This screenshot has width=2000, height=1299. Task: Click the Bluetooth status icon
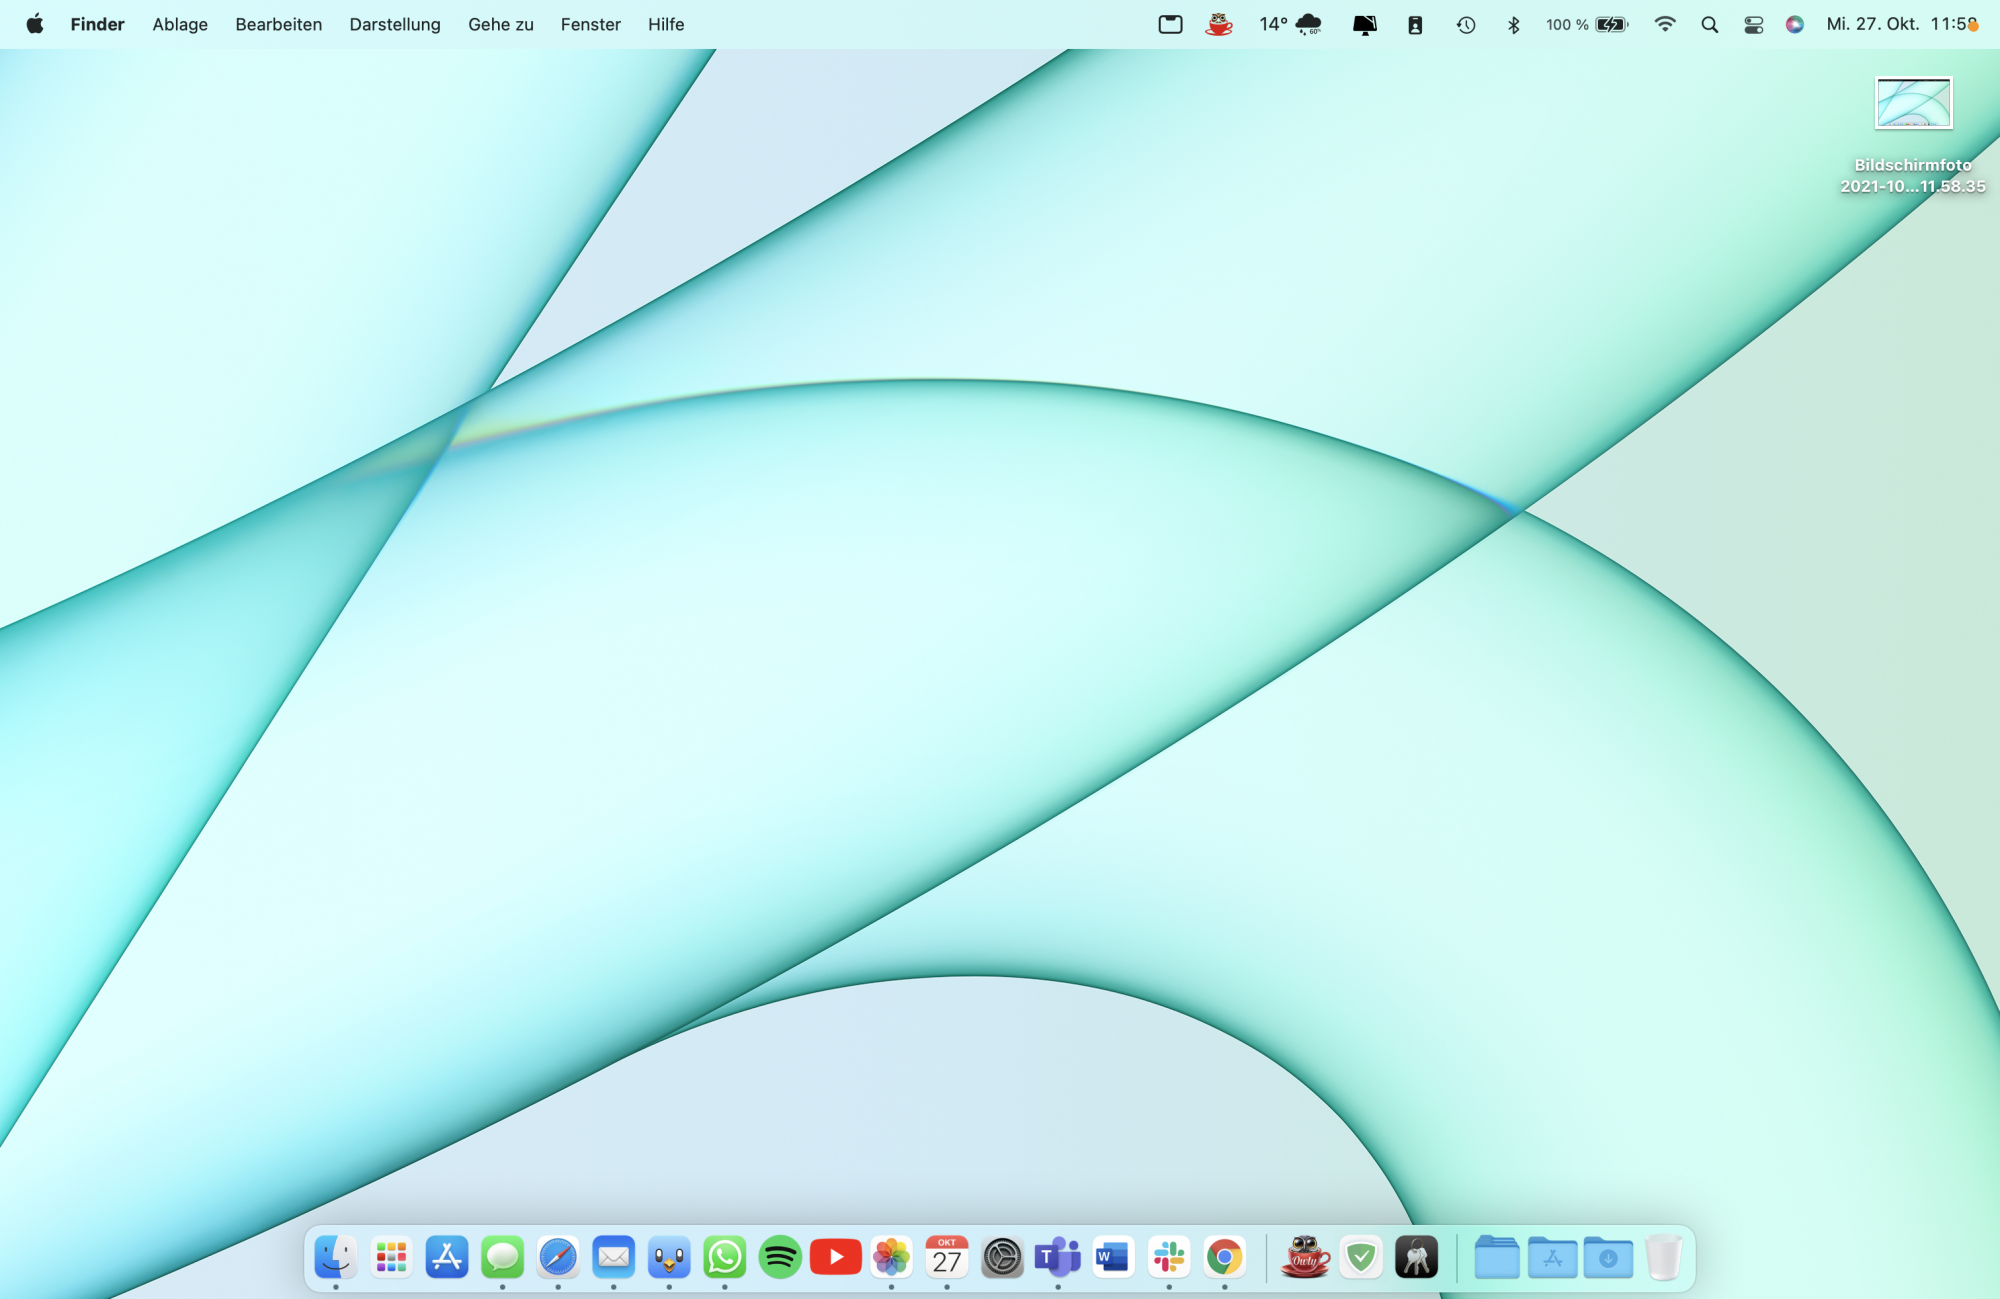pos(1513,25)
